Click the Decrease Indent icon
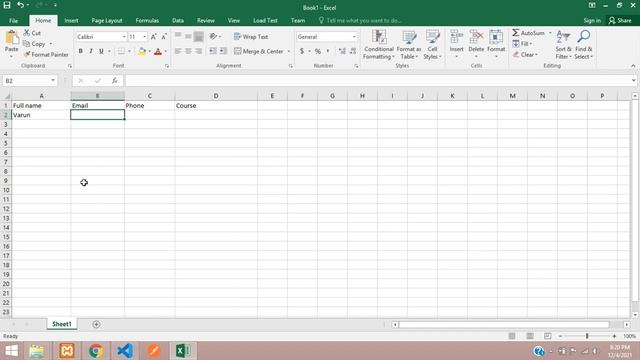640x360 pixels. pos(213,51)
